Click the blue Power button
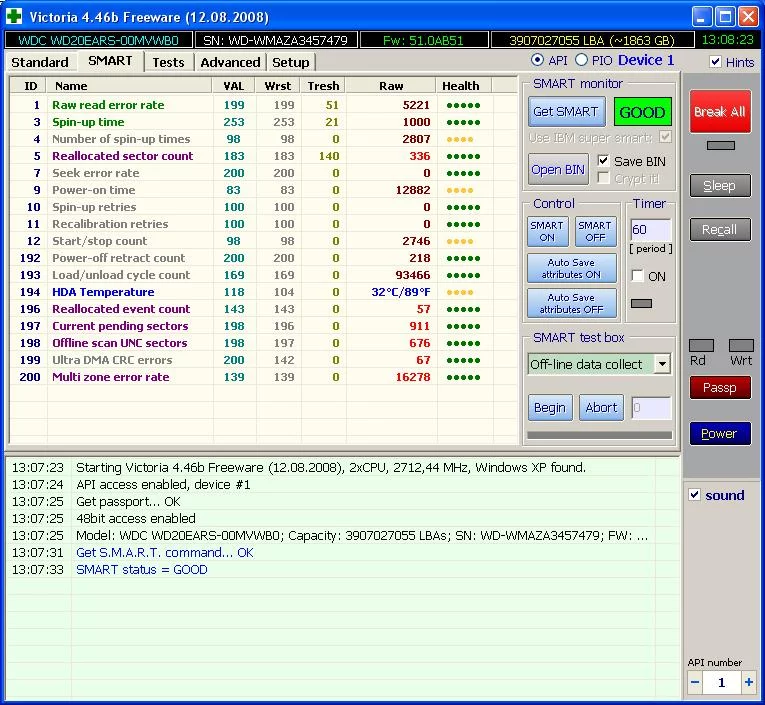 pyautogui.click(x=719, y=434)
